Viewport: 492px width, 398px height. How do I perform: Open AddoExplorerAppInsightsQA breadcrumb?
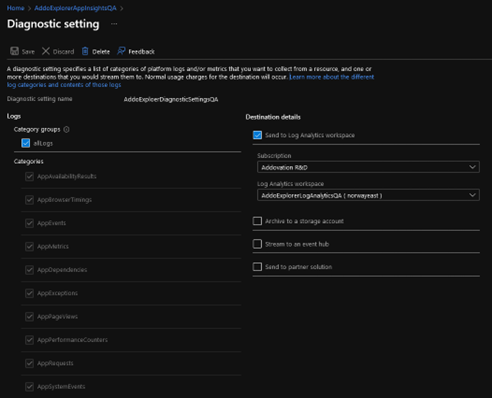tap(76, 8)
